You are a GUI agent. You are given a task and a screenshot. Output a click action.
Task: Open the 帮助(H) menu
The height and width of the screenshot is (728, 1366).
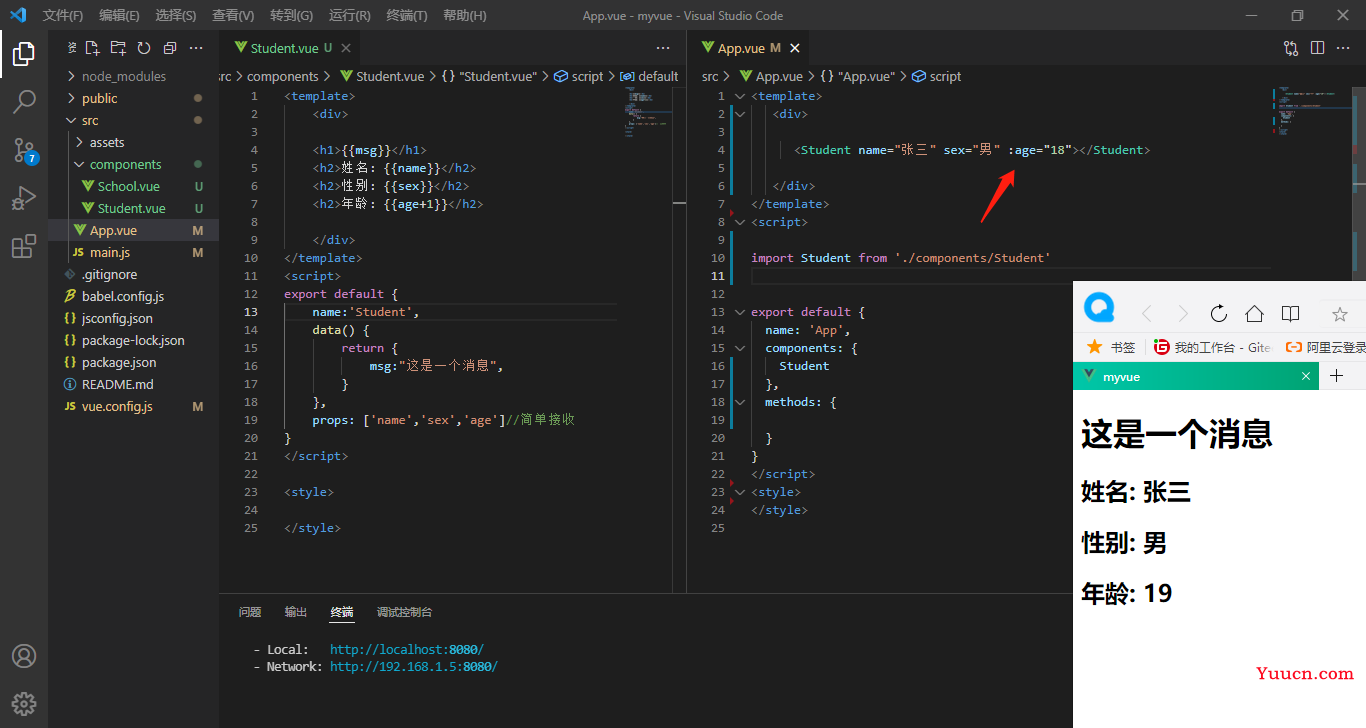465,16
